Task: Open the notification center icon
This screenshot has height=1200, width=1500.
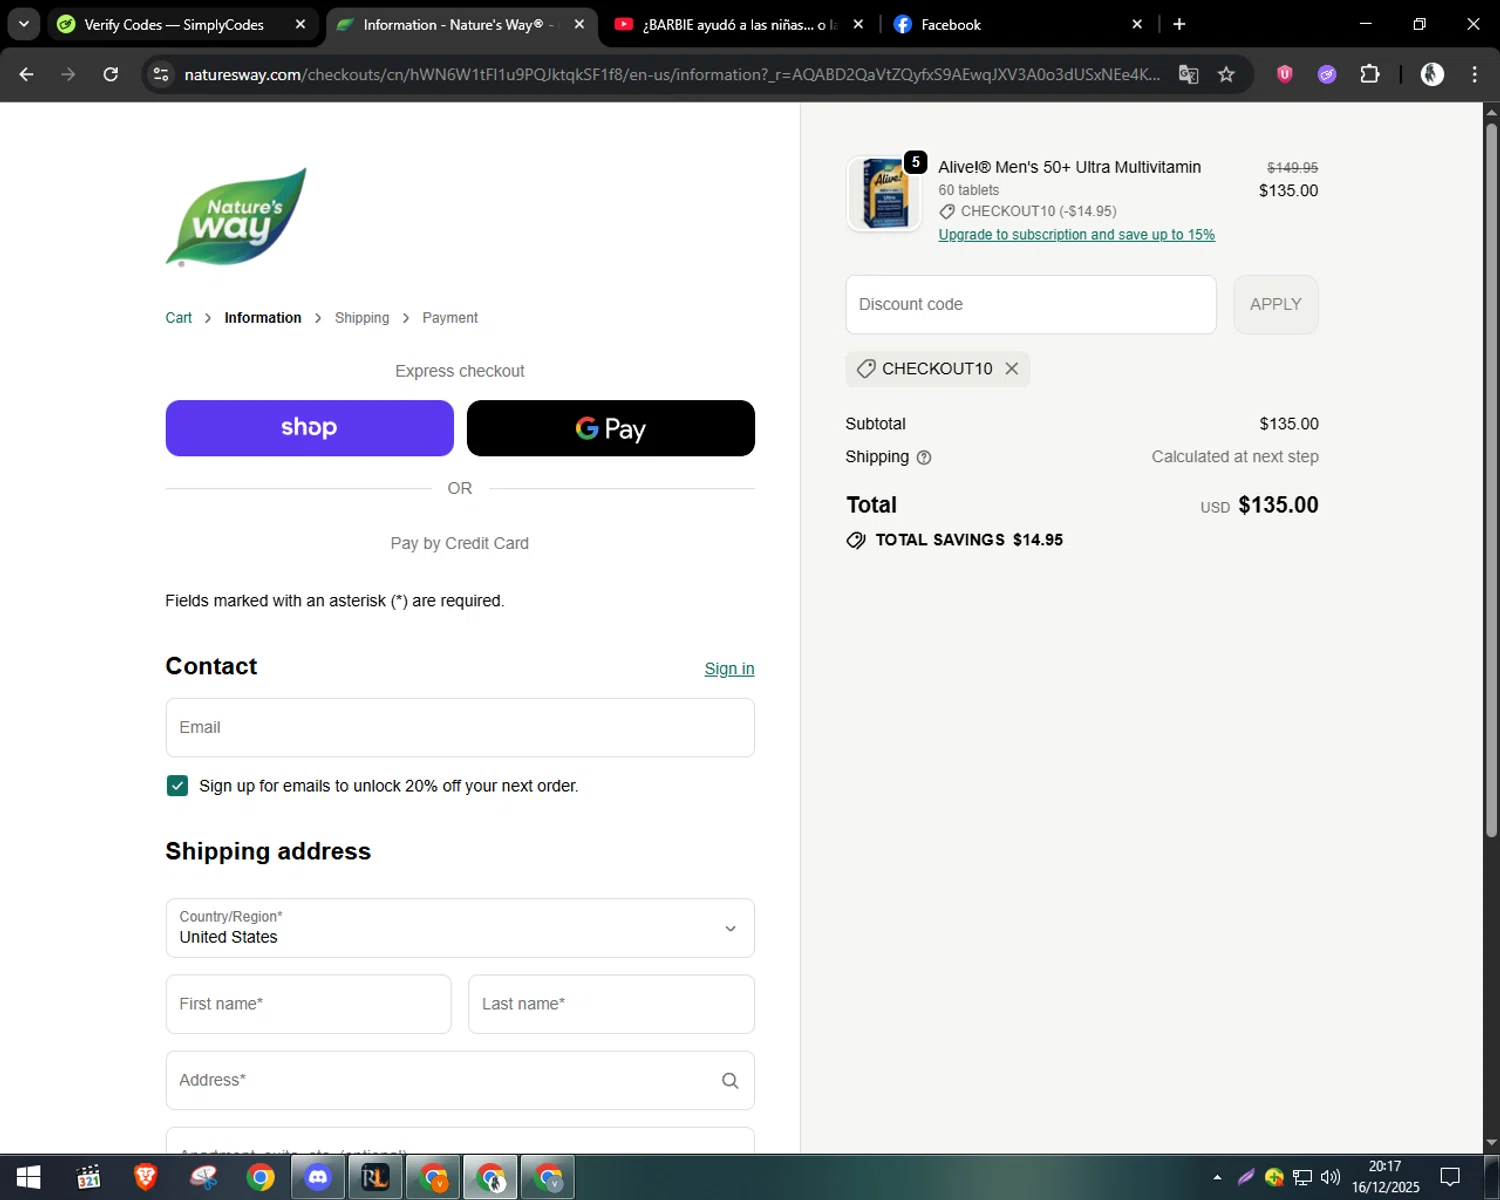Action: tap(1450, 1177)
